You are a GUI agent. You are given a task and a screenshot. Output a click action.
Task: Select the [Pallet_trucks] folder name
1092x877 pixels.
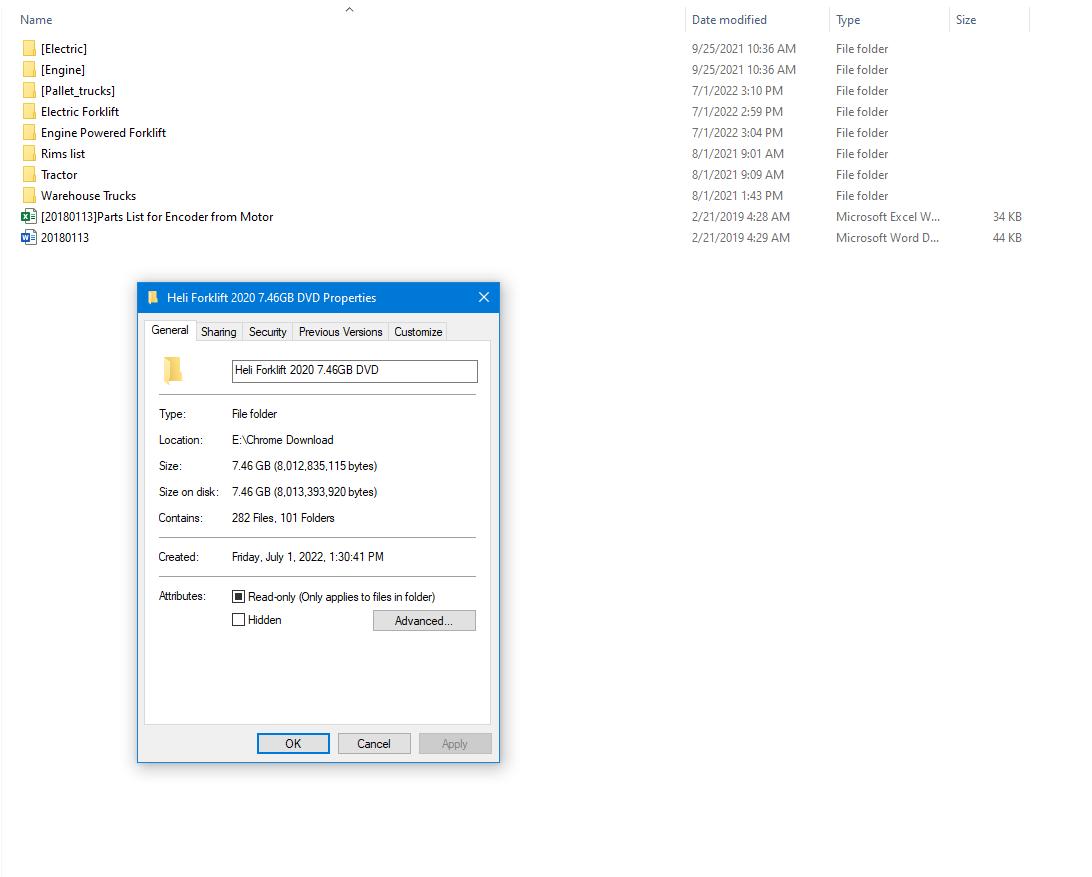pyautogui.click(x=78, y=91)
